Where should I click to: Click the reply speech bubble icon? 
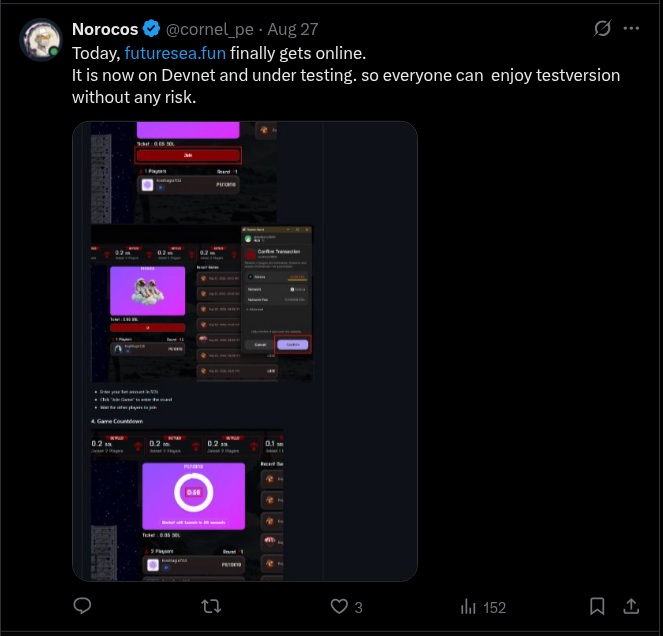pos(83,606)
